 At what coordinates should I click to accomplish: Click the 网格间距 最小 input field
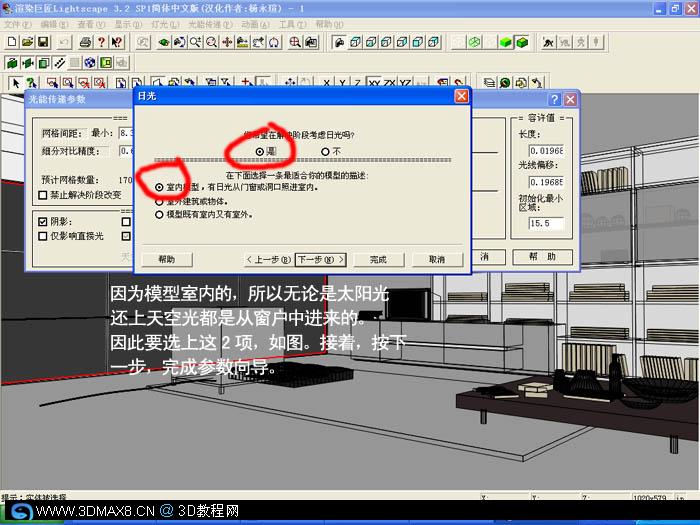126,133
